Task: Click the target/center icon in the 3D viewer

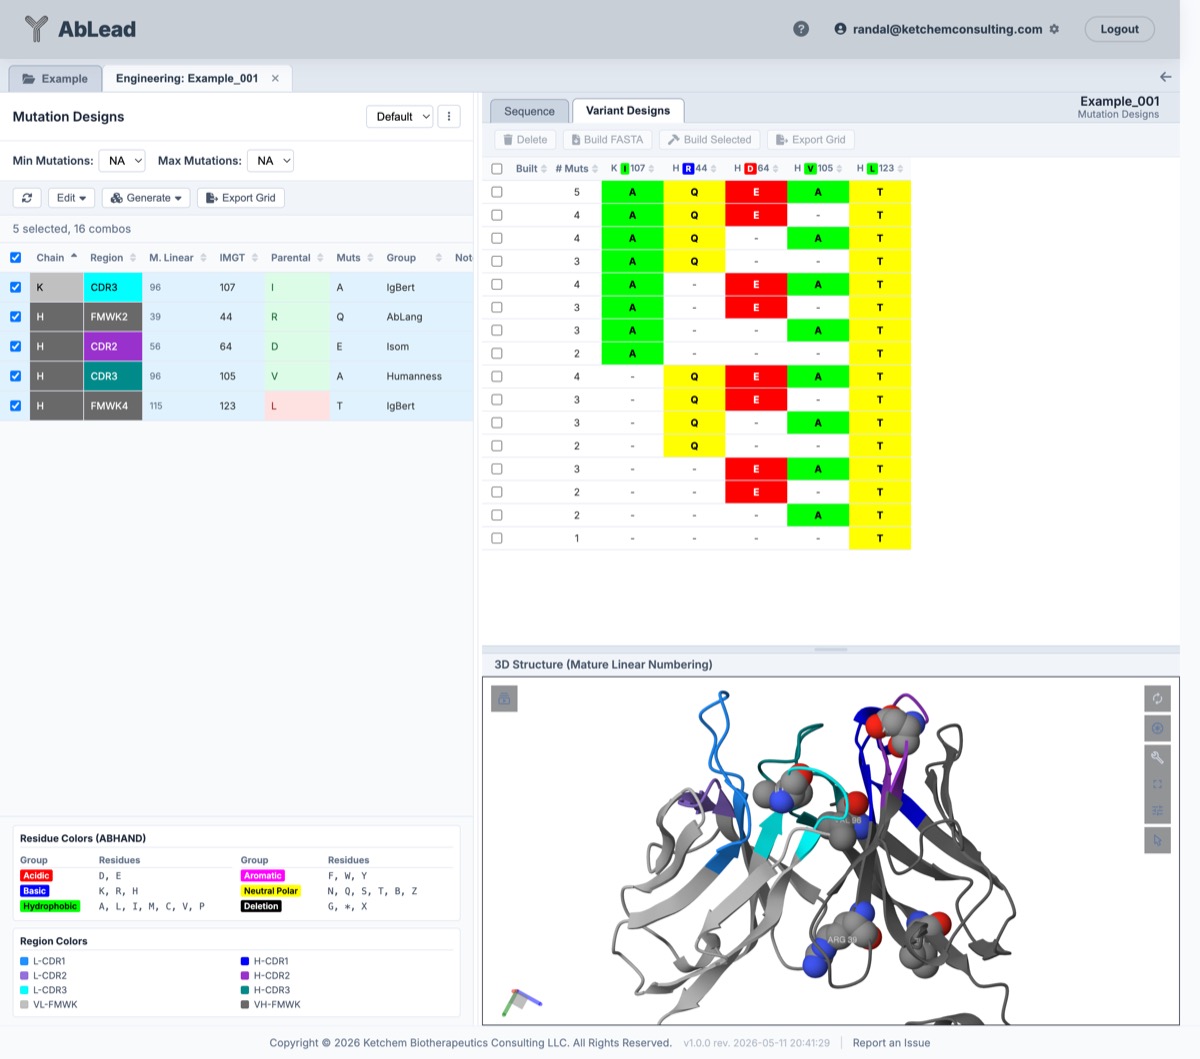Action: (1157, 728)
